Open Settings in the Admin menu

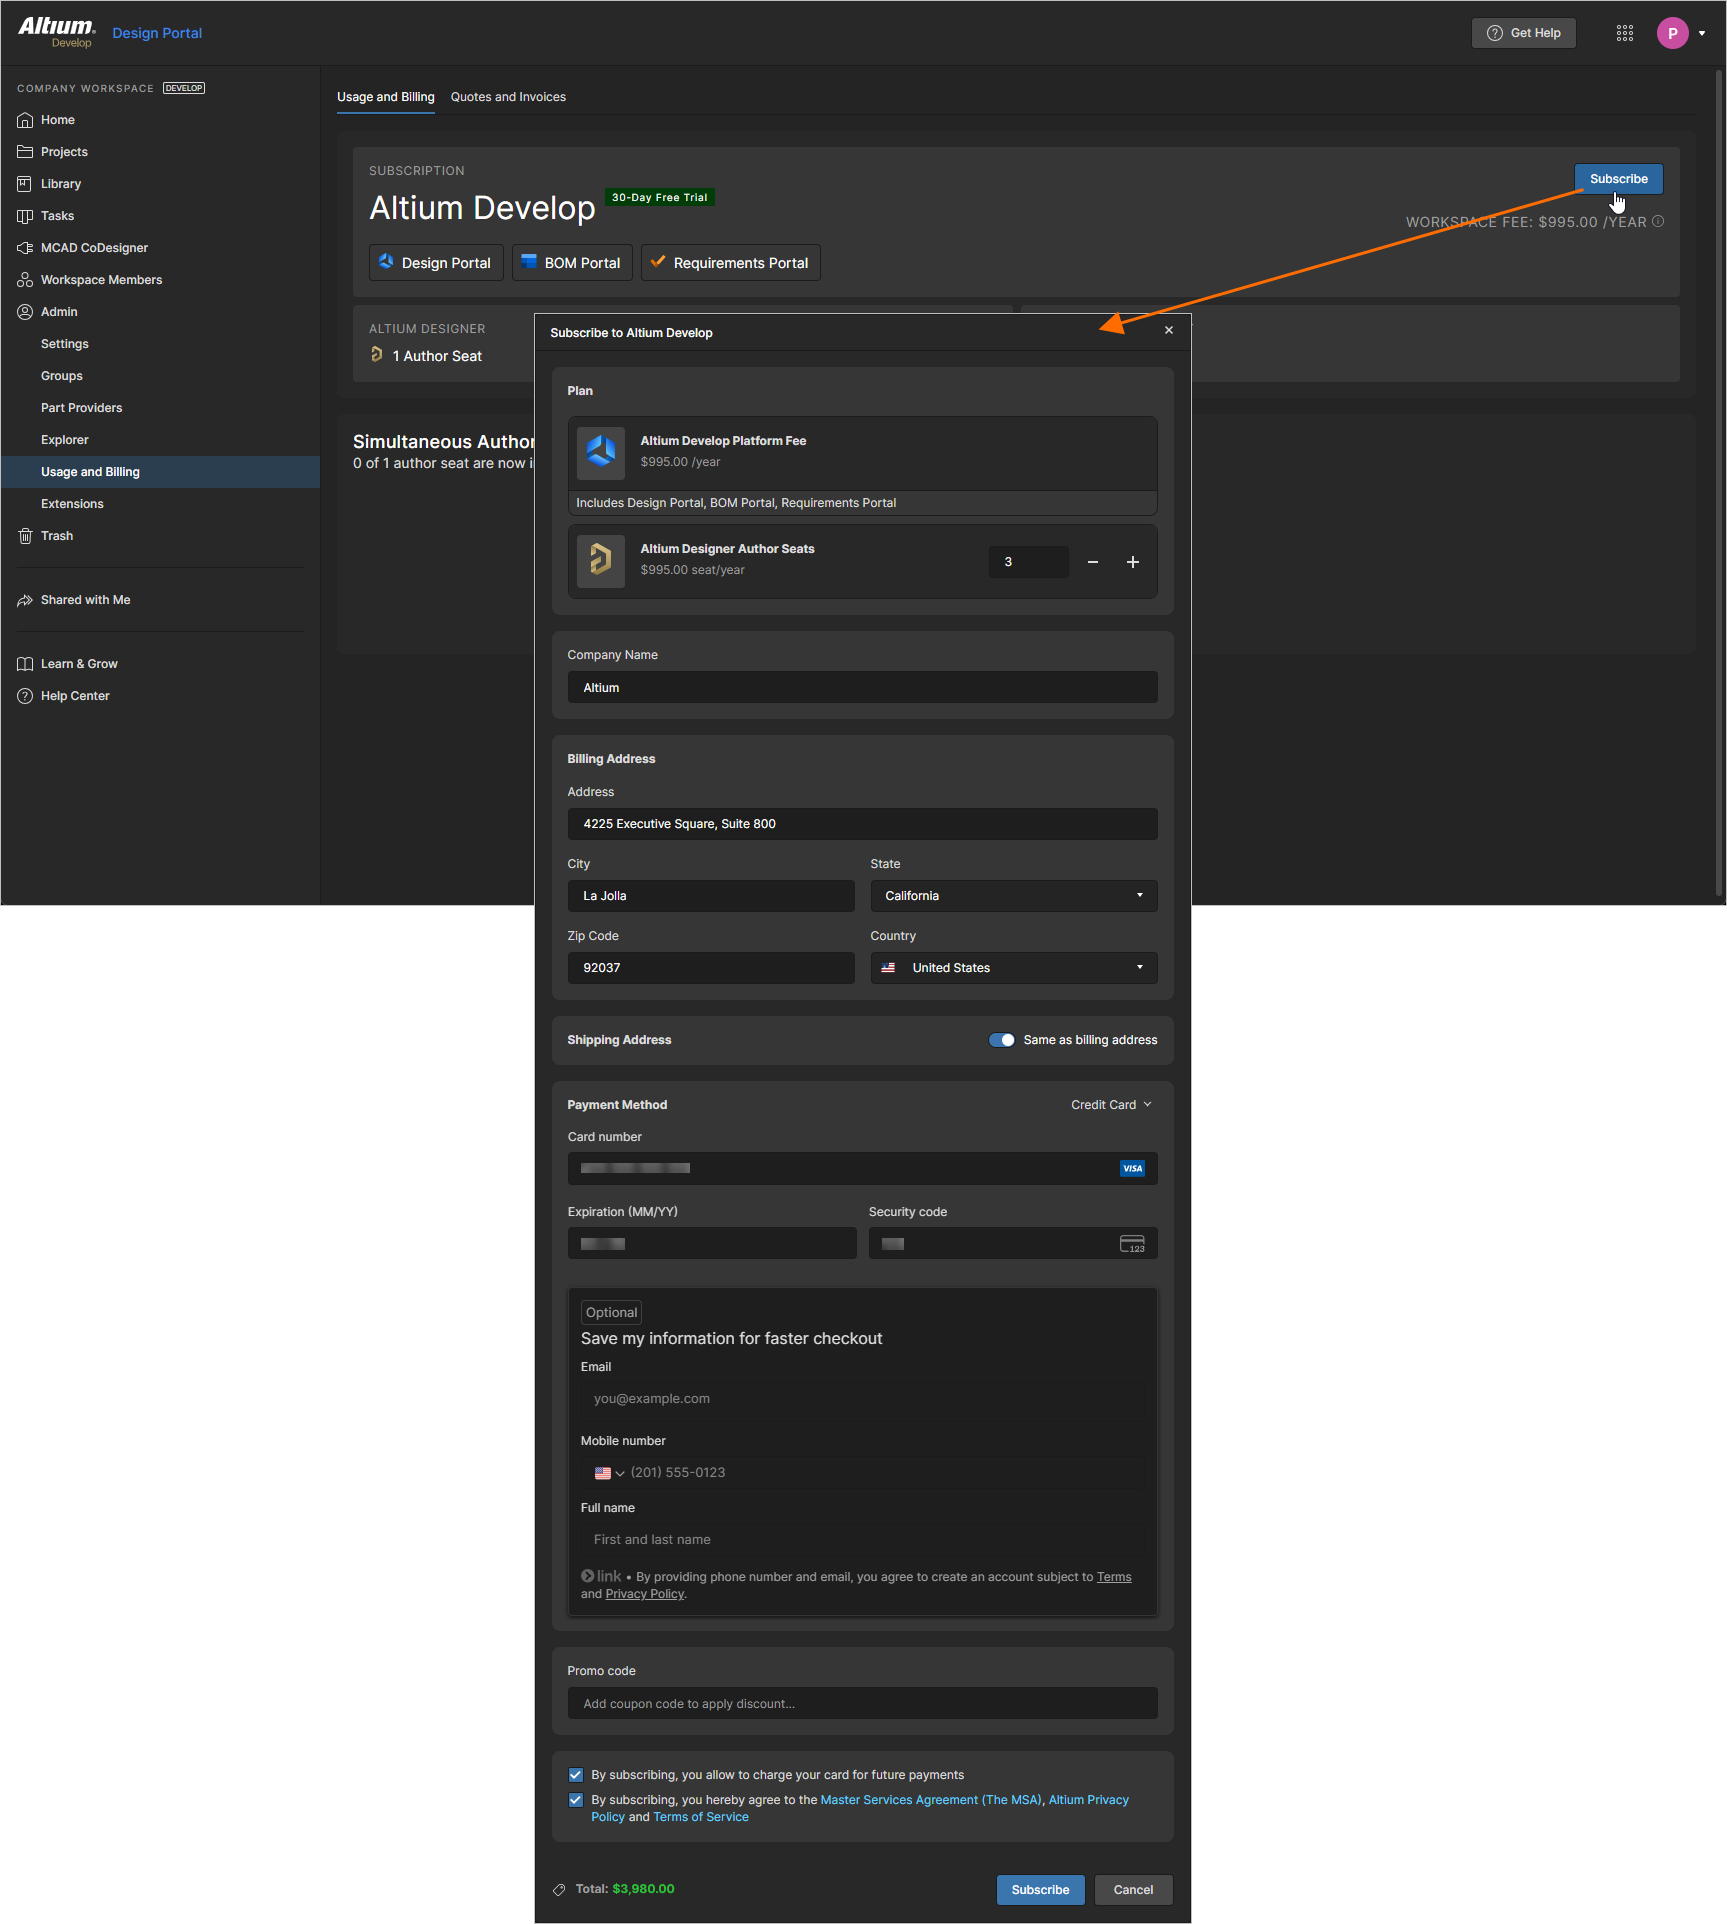tap(65, 344)
